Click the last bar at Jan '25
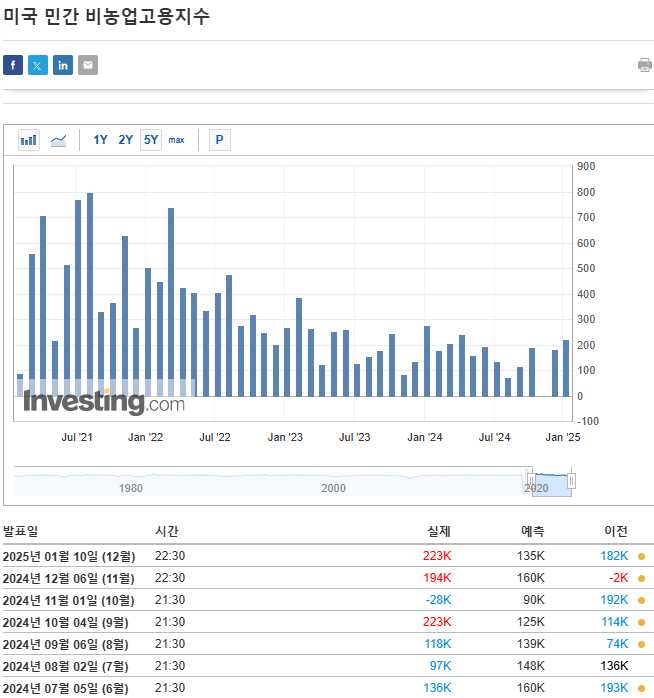Viewport: 654px width, 698px height. (566, 368)
